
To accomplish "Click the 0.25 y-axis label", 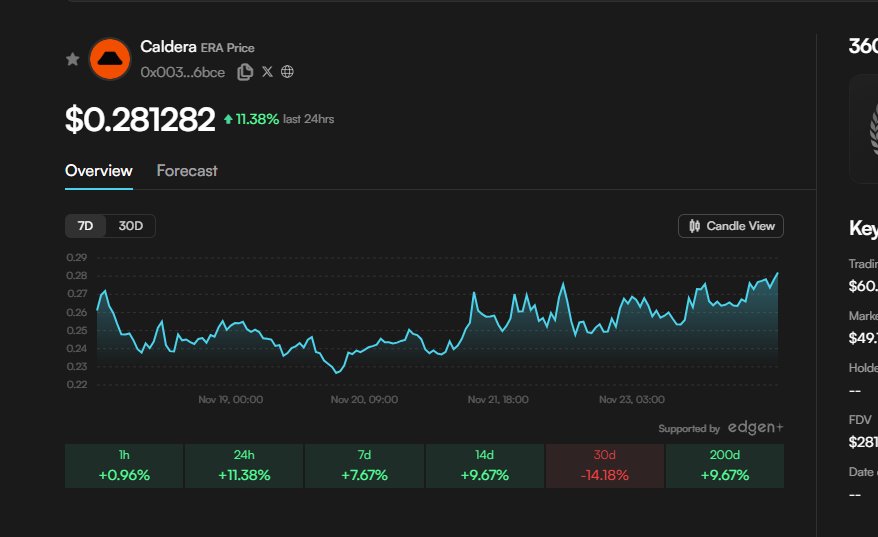I will click(x=77, y=330).
